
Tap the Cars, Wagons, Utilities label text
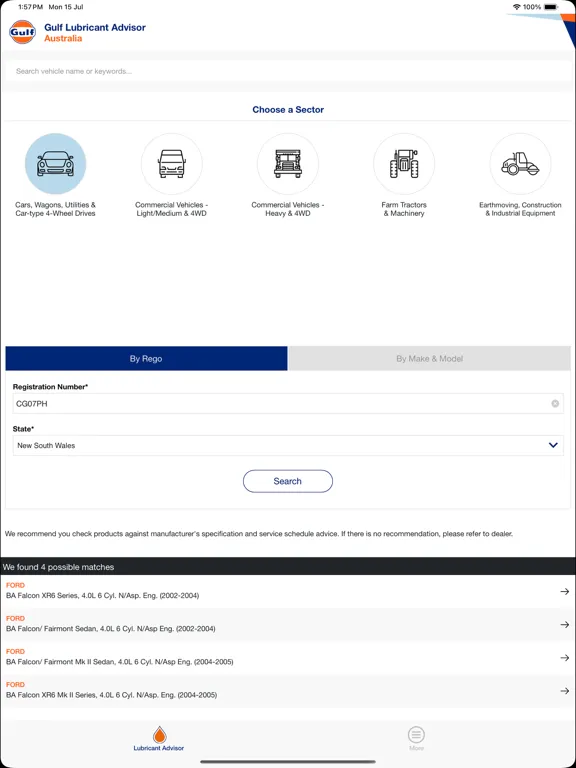coord(55,209)
